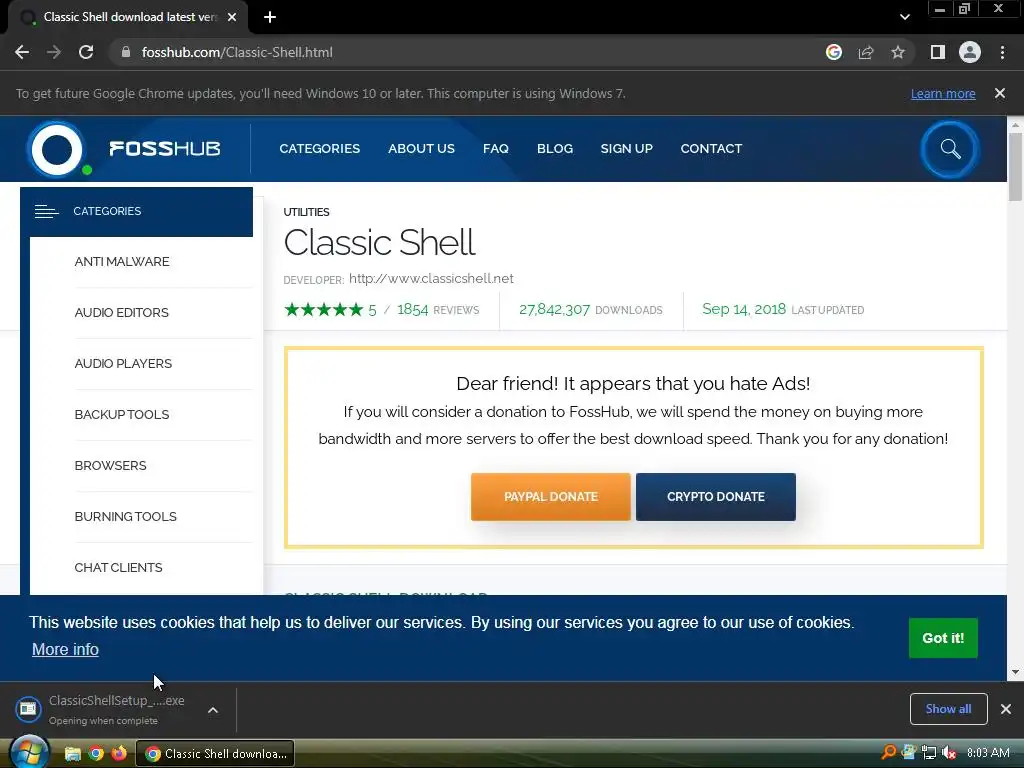Open the Chrome profile avatar

coord(970,52)
